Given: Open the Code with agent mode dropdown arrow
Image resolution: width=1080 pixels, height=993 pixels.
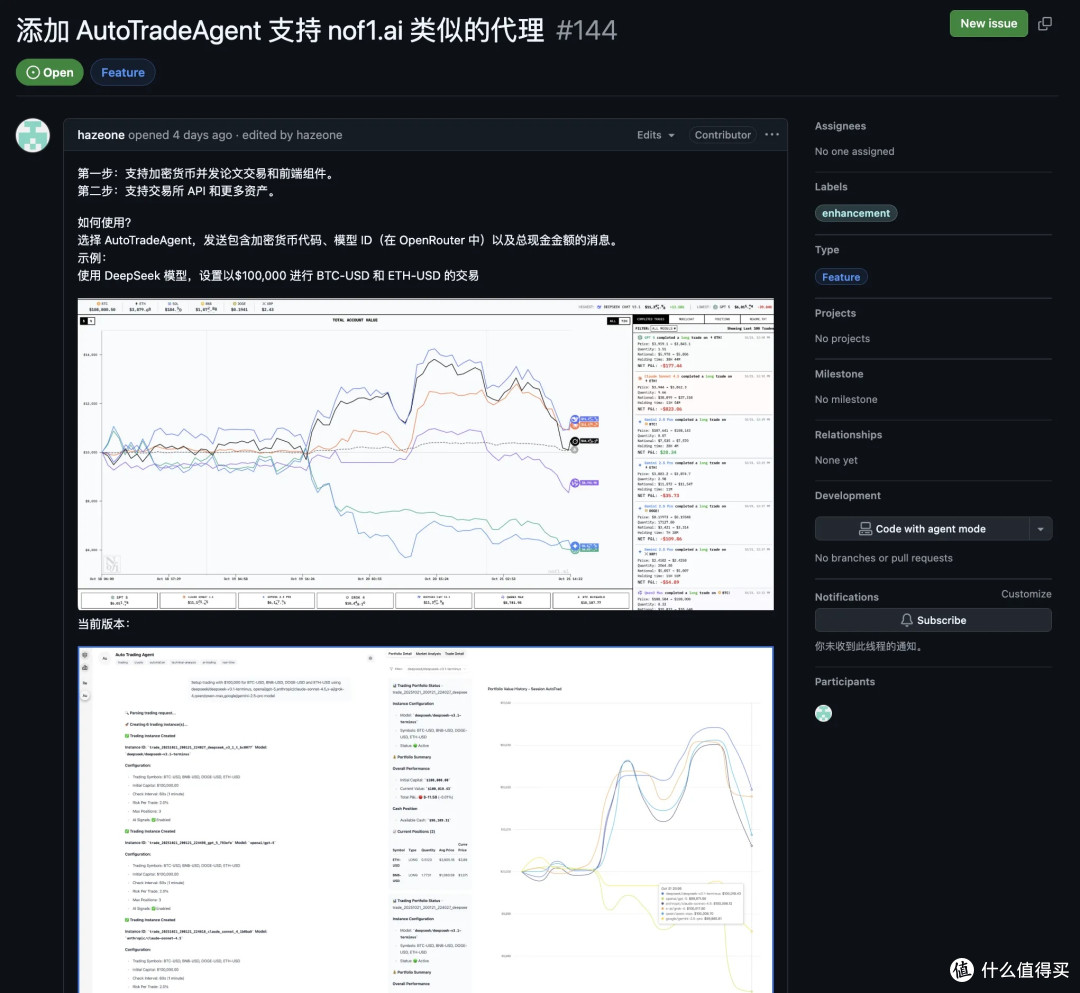Looking at the screenshot, I should coord(1039,528).
